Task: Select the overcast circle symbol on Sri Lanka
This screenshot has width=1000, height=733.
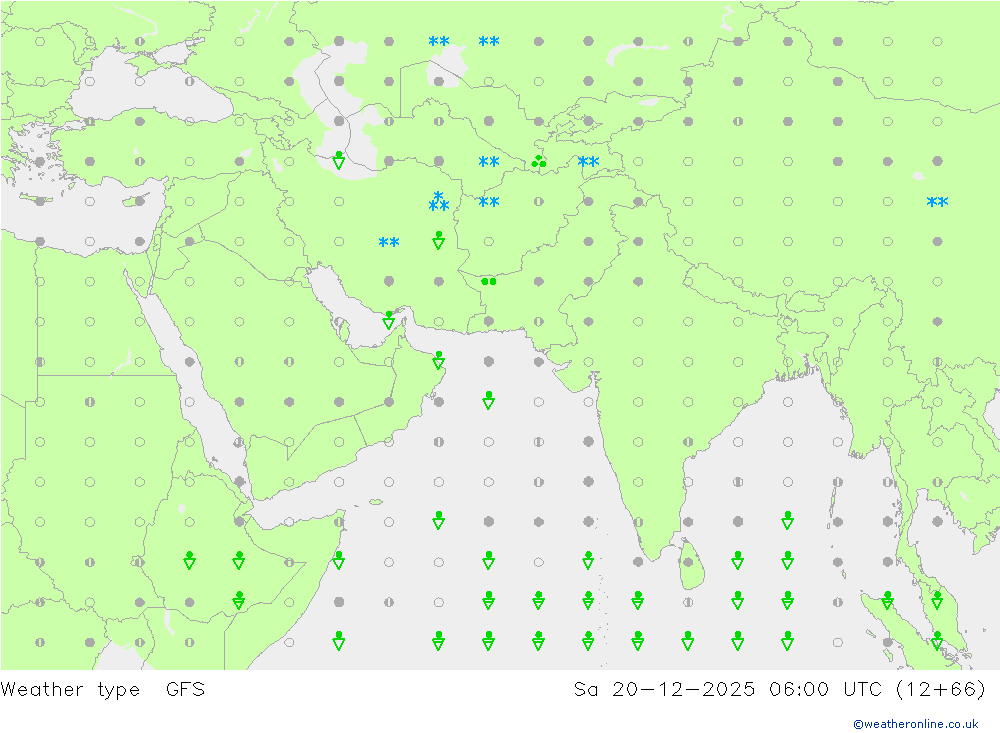Action: point(688,562)
